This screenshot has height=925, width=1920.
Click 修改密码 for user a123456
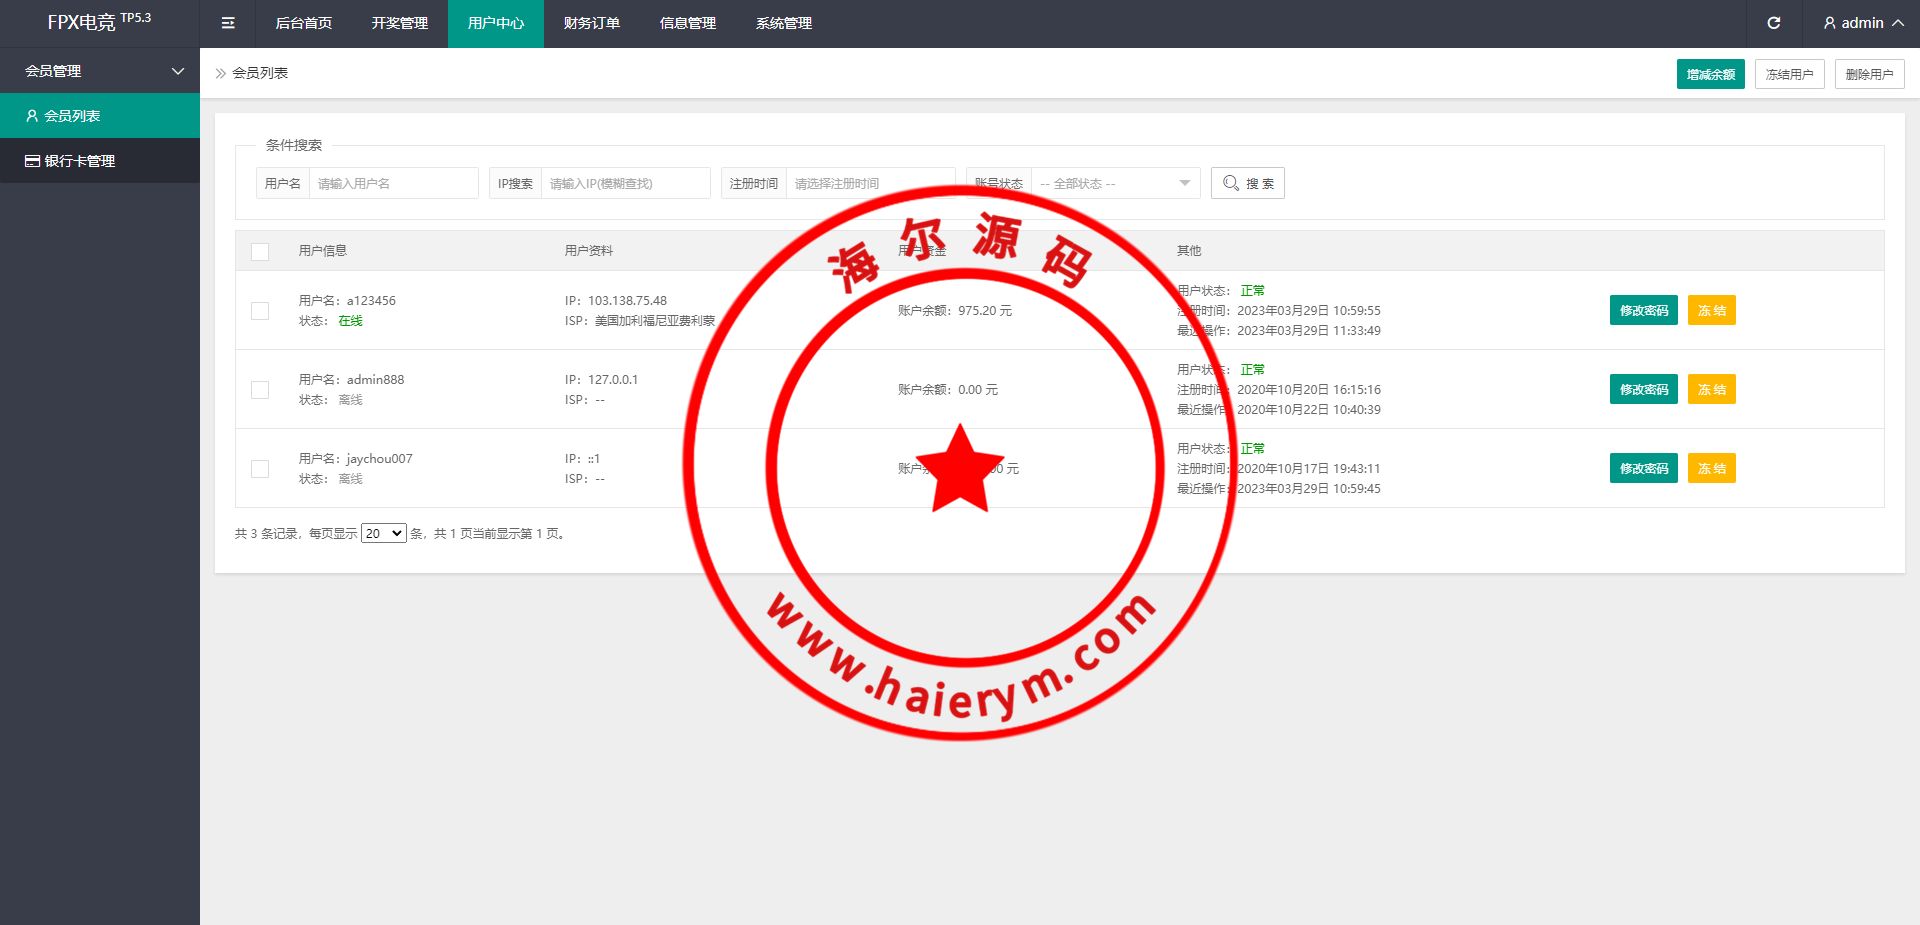coord(1643,311)
